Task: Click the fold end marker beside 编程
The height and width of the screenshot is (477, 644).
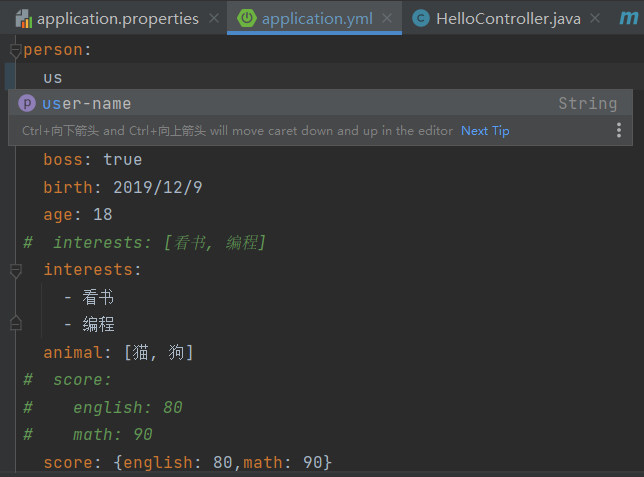Action: 15,324
